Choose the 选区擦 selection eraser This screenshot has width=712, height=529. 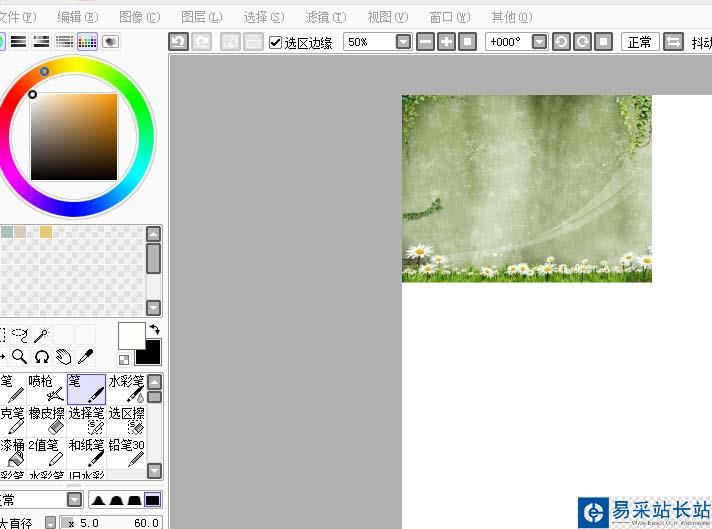[x=126, y=421]
